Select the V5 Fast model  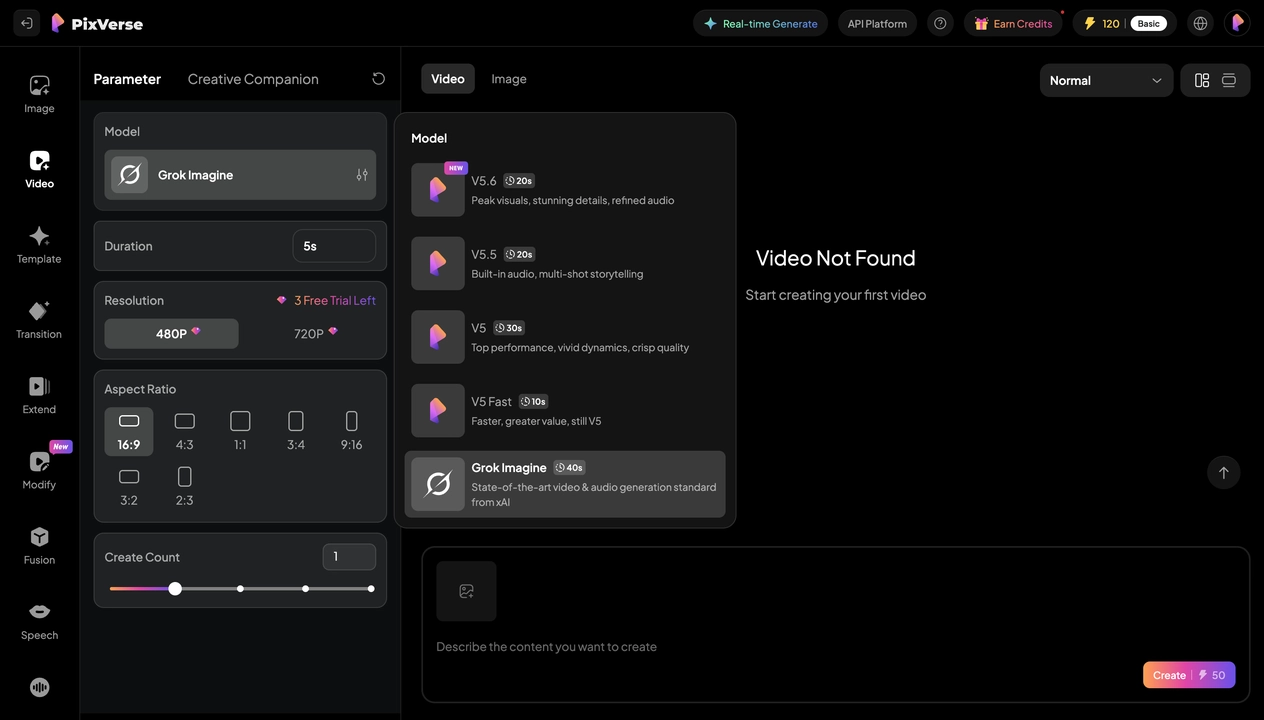click(x=565, y=410)
